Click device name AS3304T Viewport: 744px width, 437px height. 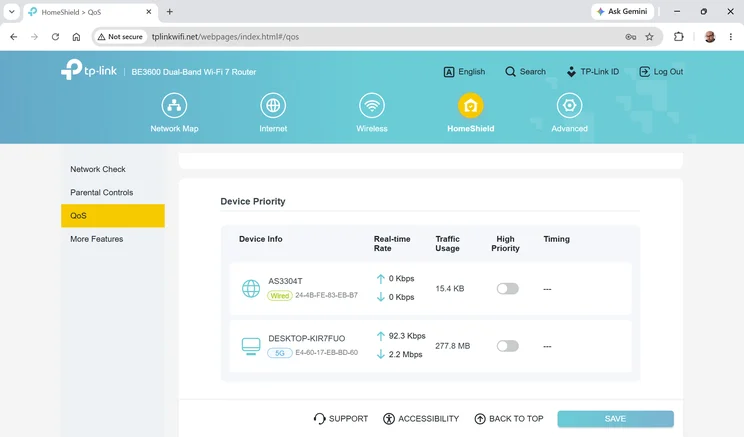point(285,281)
